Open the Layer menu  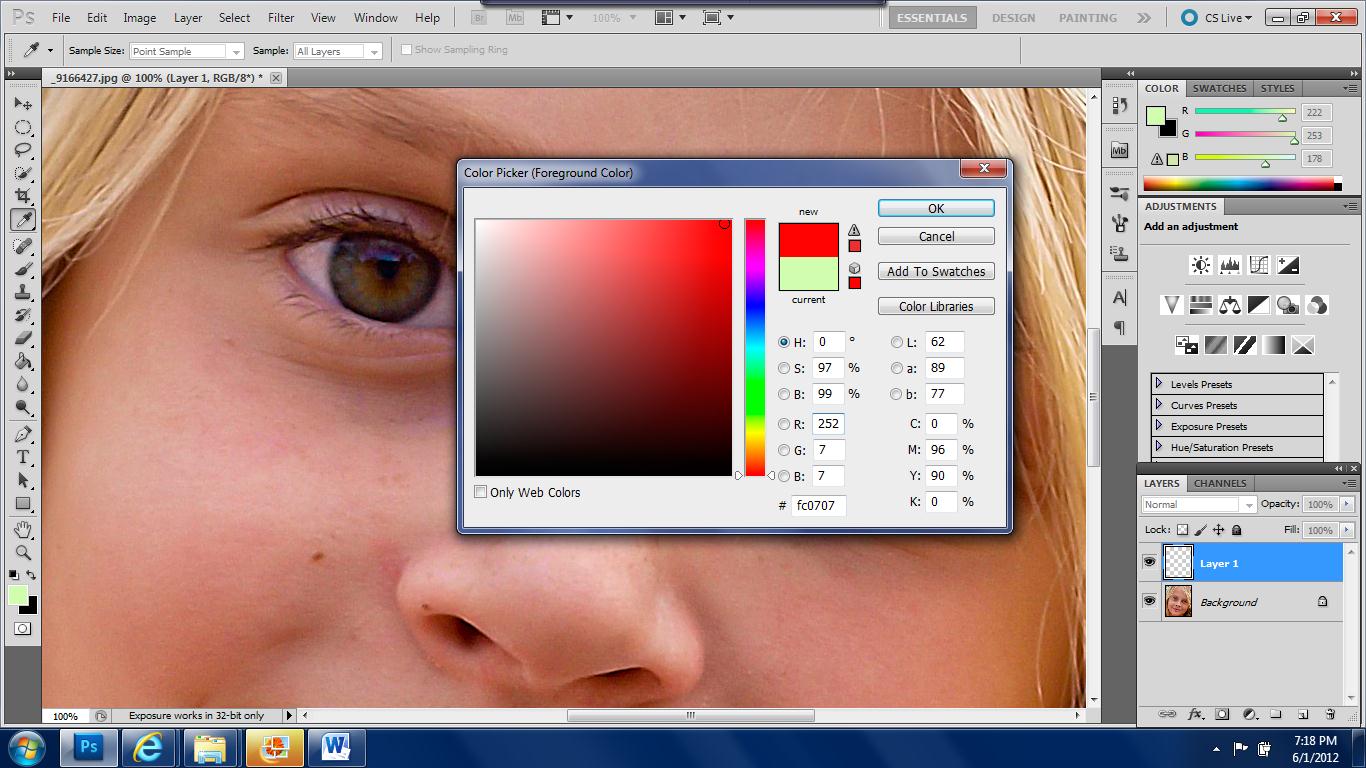pyautogui.click(x=188, y=17)
